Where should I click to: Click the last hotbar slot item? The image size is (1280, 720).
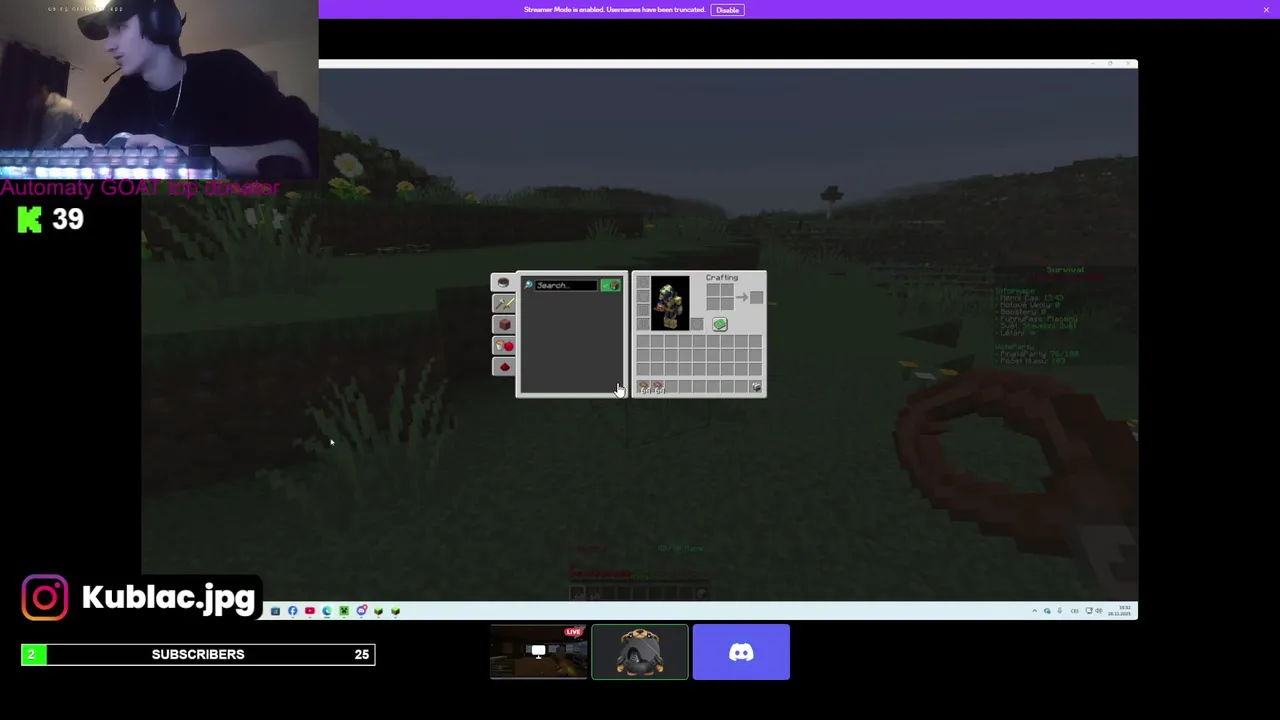click(x=755, y=386)
